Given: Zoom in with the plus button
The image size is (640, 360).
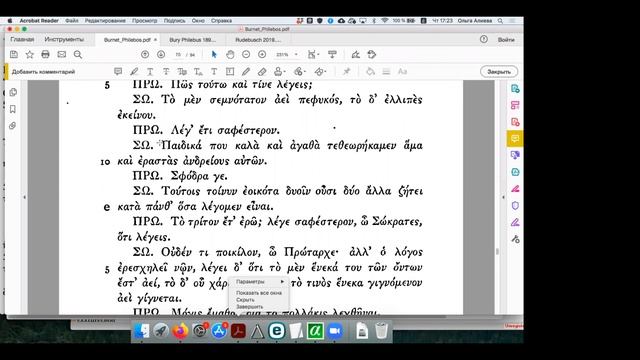Looking at the screenshot, I should point(262,54).
